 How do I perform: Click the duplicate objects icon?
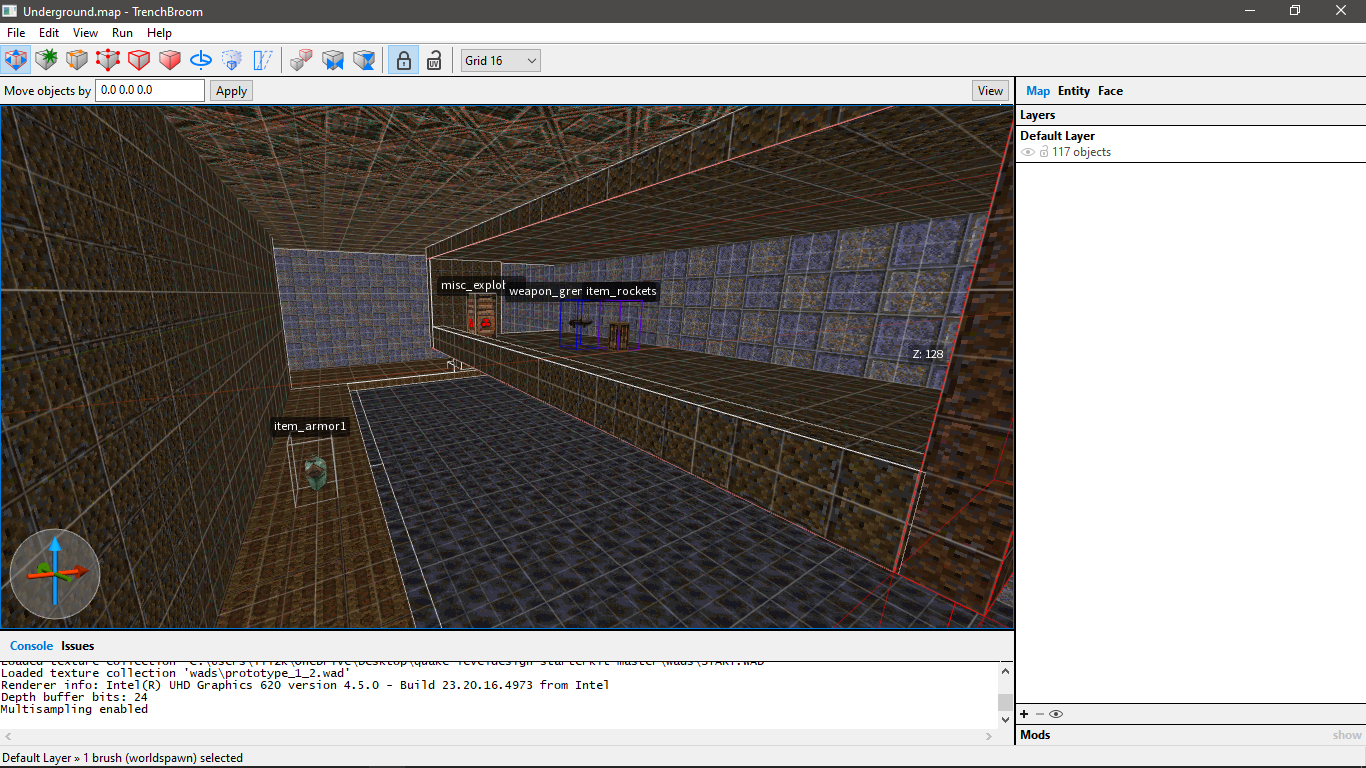coord(301,60)
